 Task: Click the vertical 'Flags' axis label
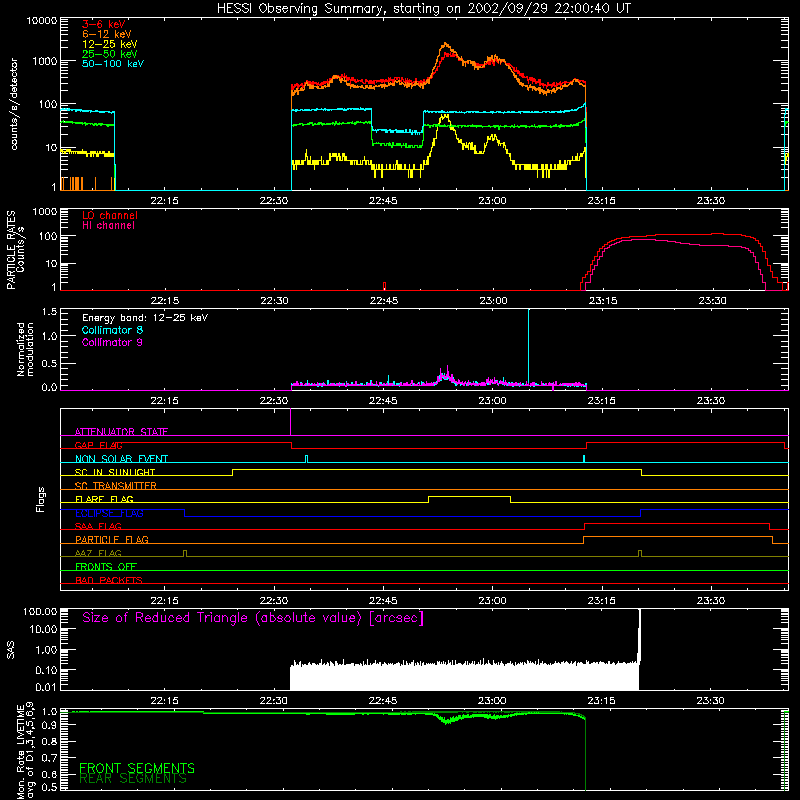(x=41, y=499)
